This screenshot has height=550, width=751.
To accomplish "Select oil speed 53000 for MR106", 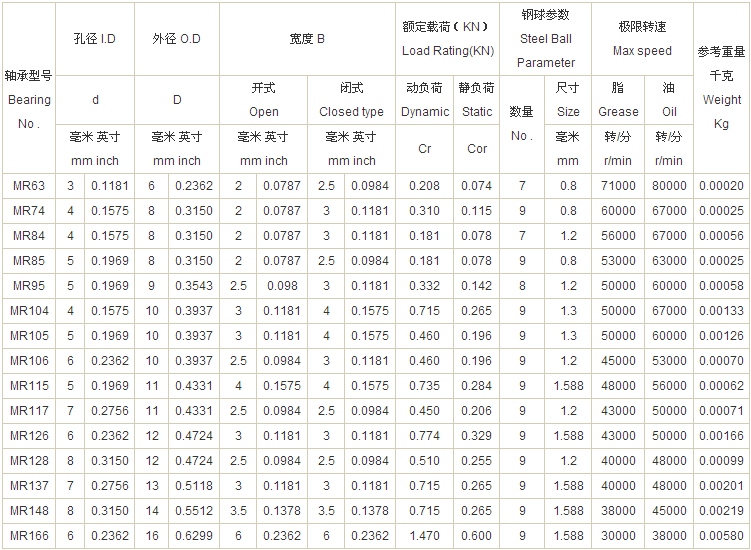I will (x=669, y=361).
